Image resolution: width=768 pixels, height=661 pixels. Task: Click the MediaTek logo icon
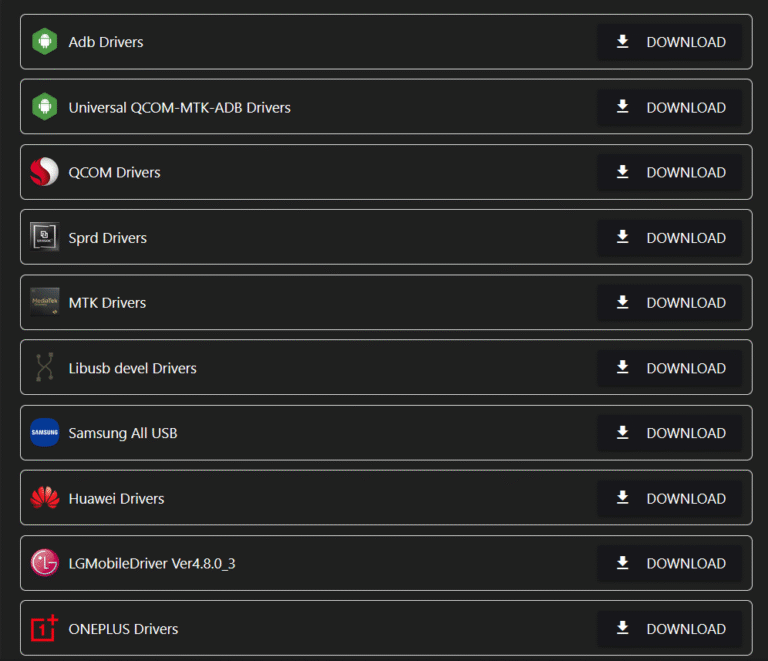pos(44,302)
